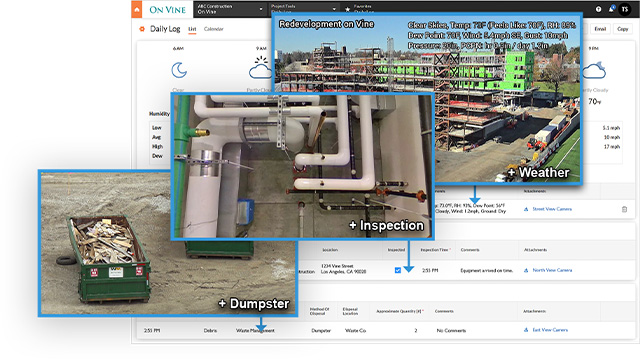Open the notifications bell

click(611, 9)
